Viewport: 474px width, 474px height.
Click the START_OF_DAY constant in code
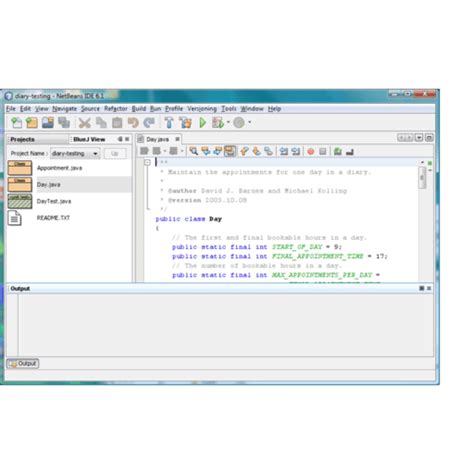click(297, 247)
